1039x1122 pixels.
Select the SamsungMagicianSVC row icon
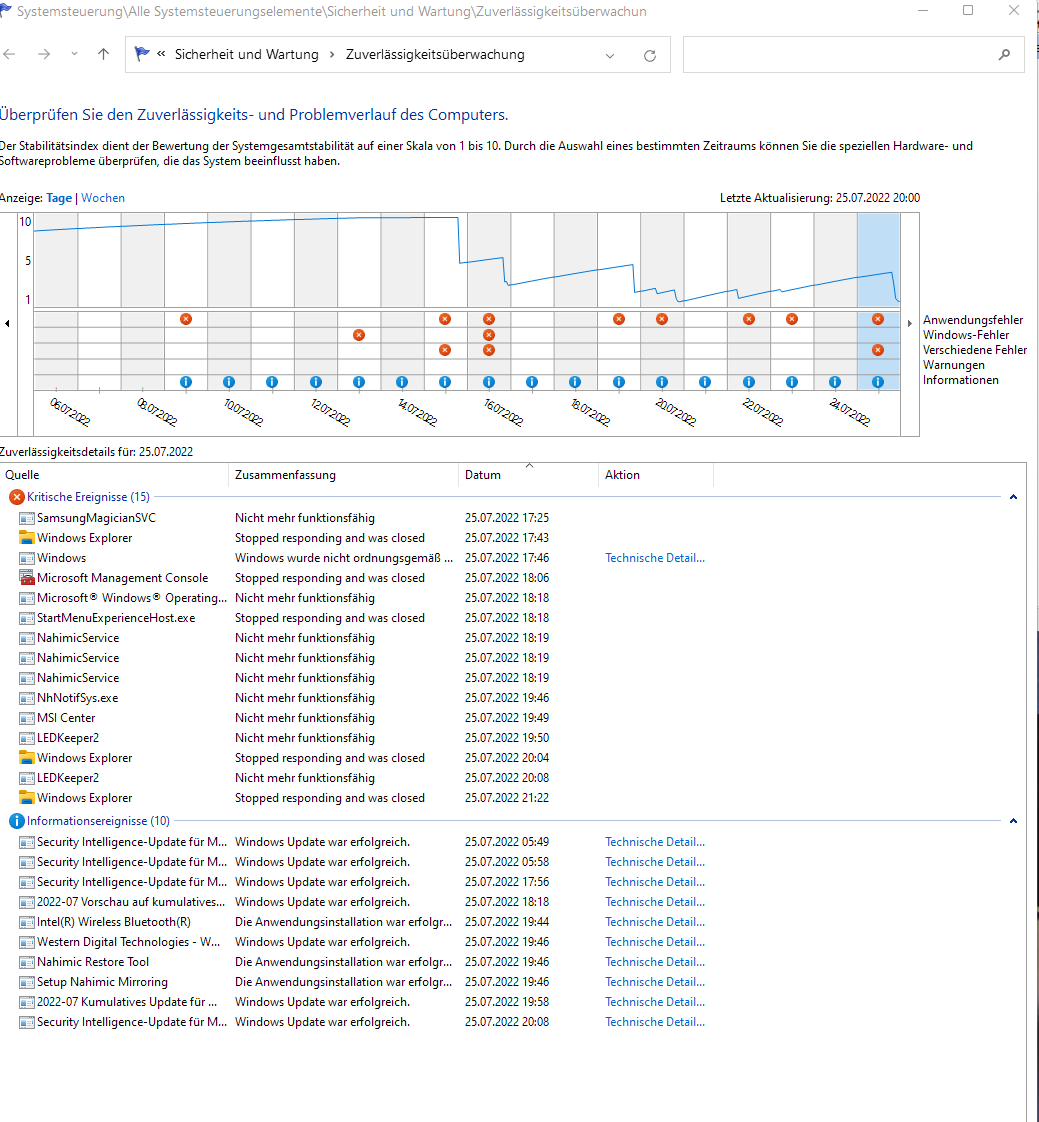coord(26,518)
